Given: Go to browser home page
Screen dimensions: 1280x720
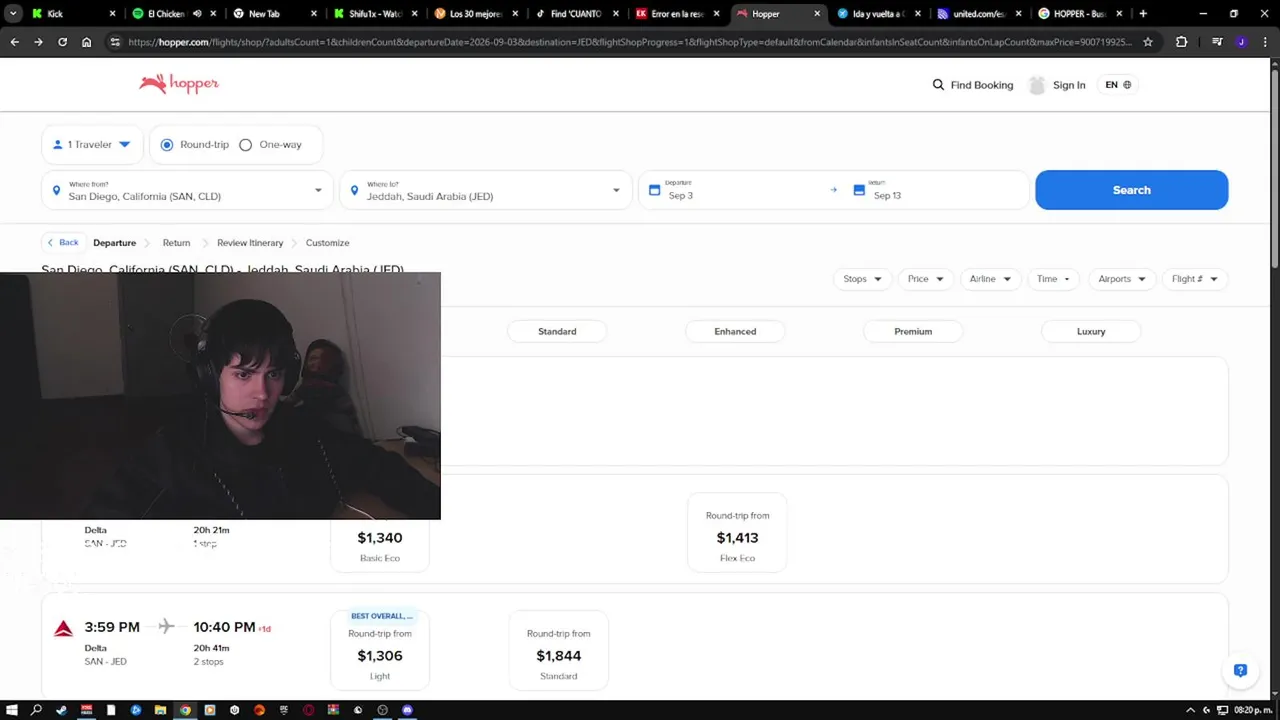Looking at the screenshot, I should tap(86, 42).
